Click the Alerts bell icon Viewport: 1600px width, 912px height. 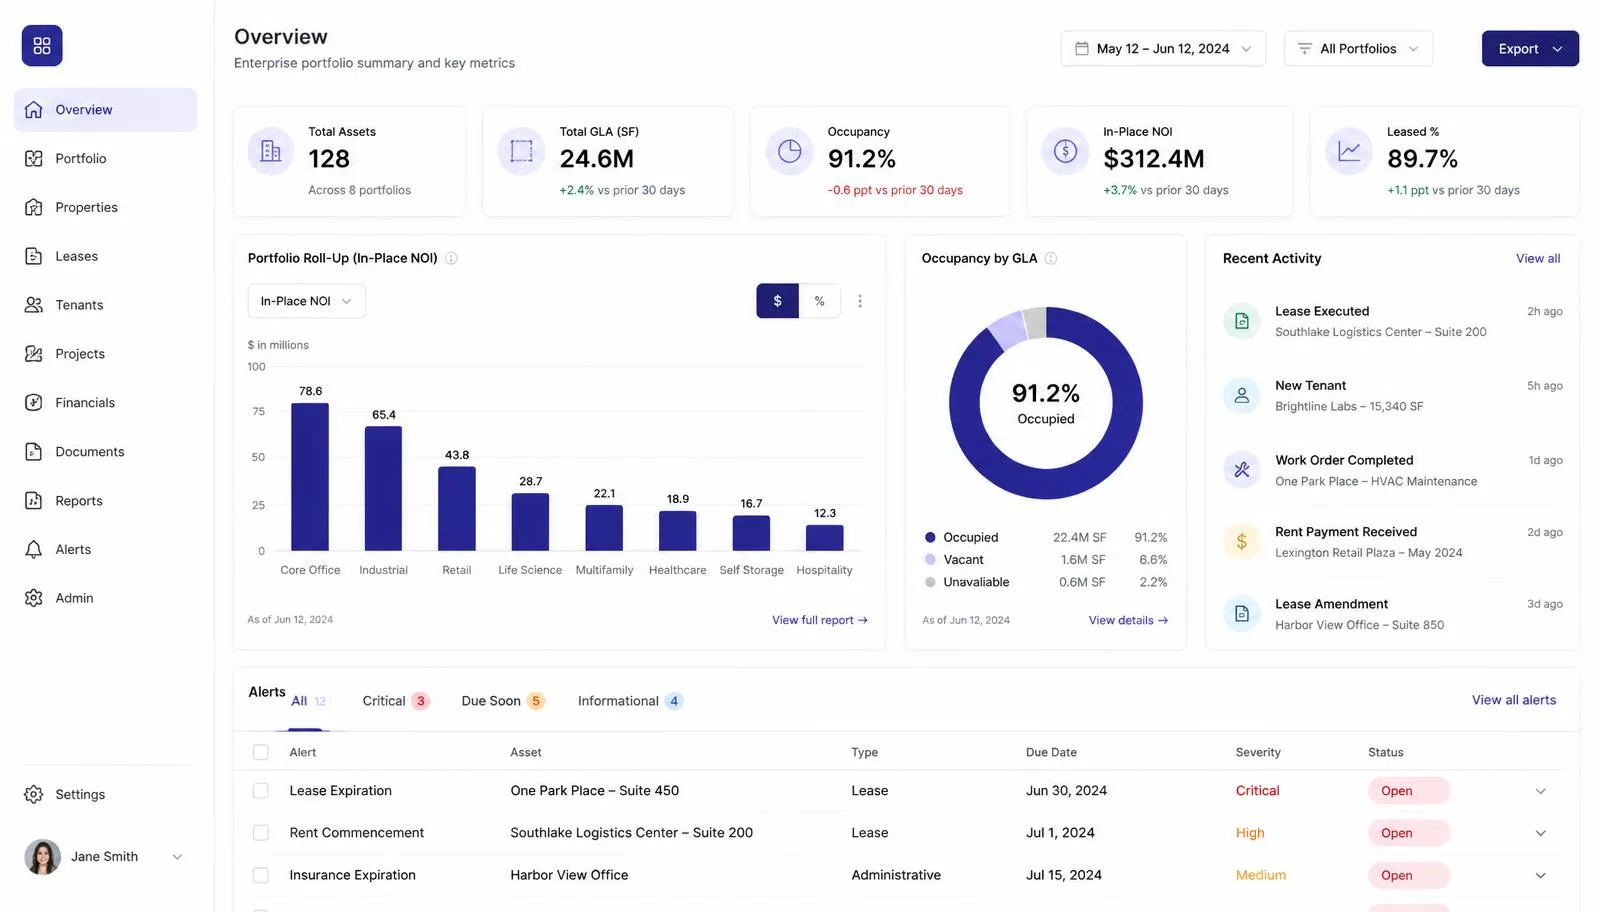coord(34,550)
